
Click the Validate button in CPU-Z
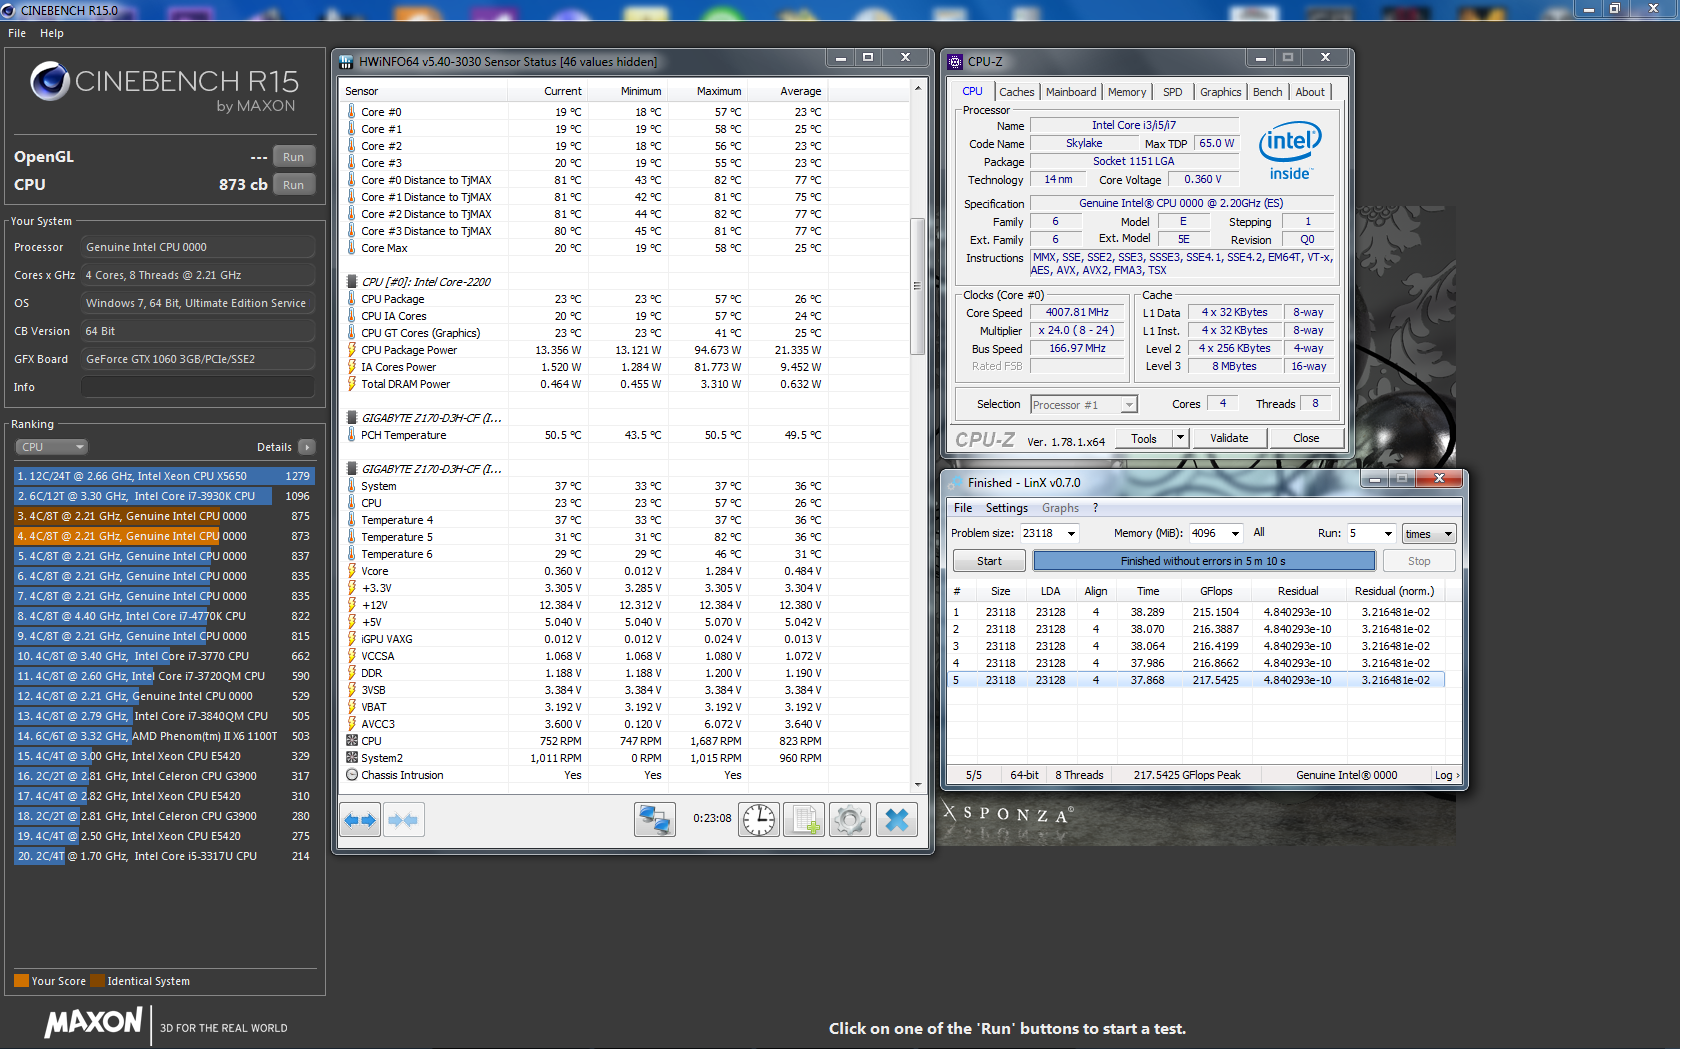pos(1229,438)
